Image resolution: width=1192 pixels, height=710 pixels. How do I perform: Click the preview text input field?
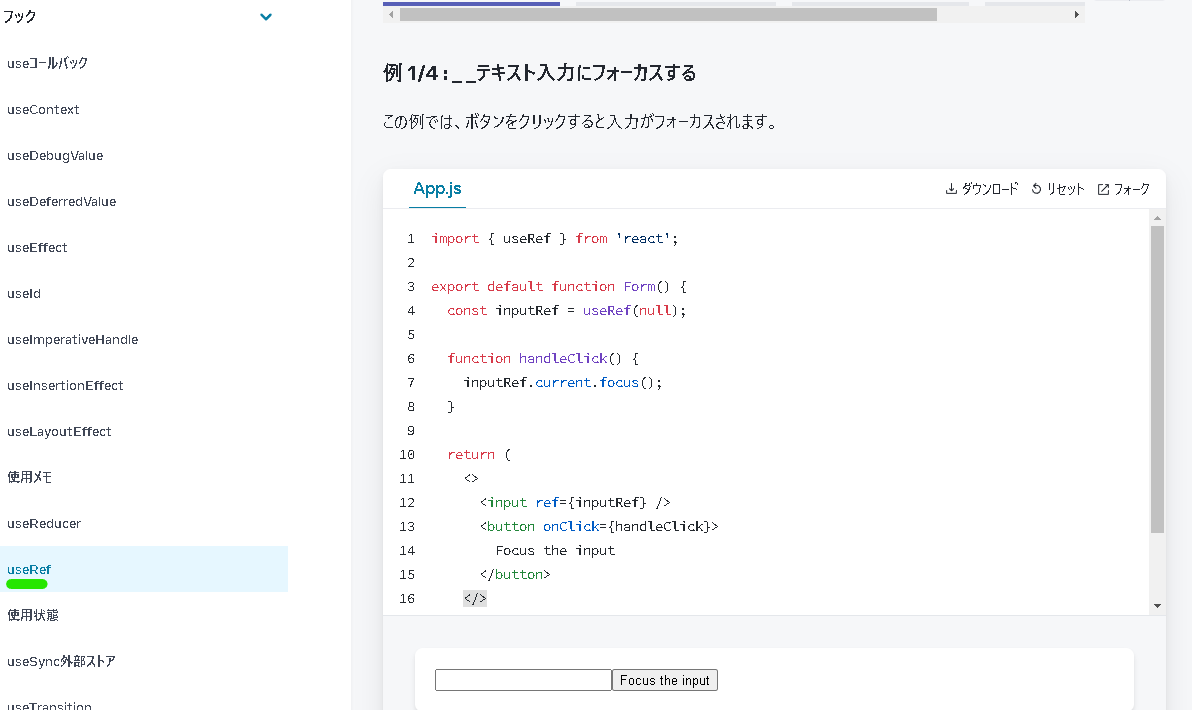pos(523,680)
